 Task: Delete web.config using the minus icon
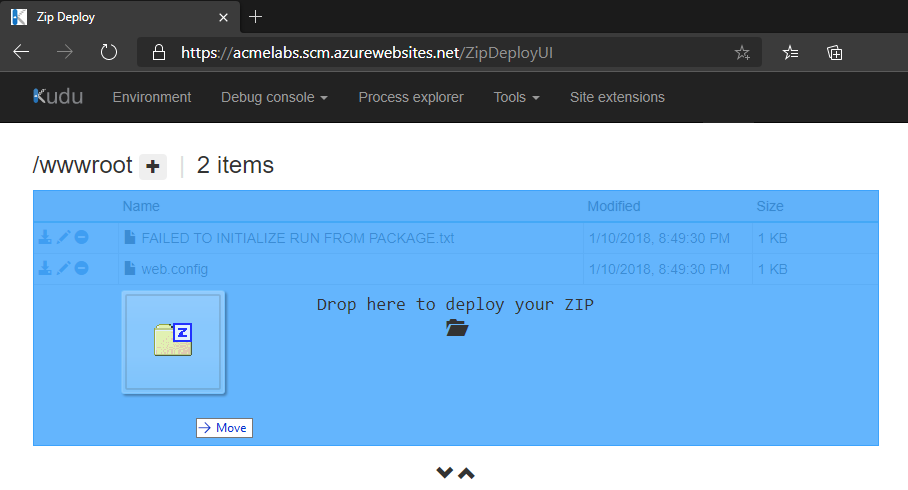pos(81,268)
